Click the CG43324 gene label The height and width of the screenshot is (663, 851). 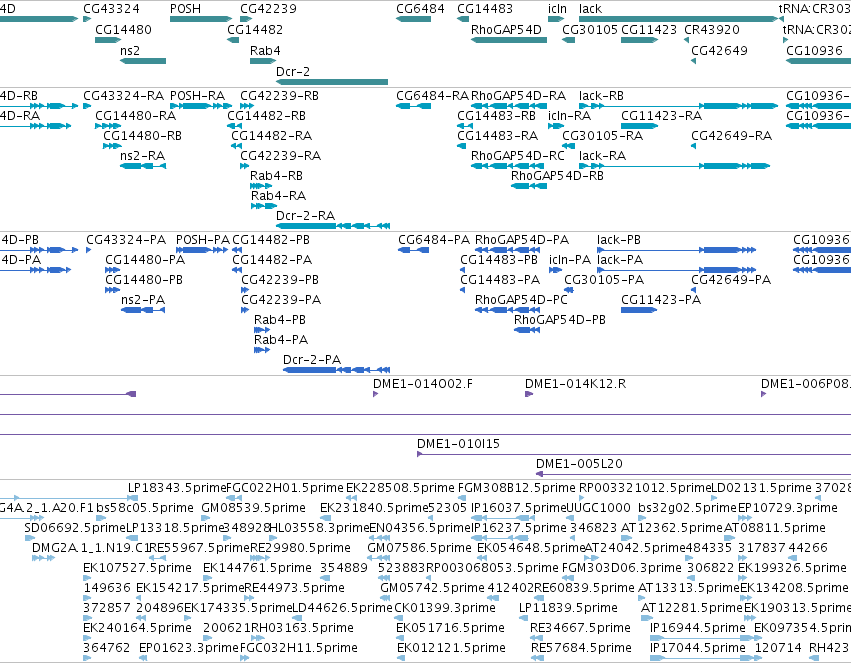[111, 9]
